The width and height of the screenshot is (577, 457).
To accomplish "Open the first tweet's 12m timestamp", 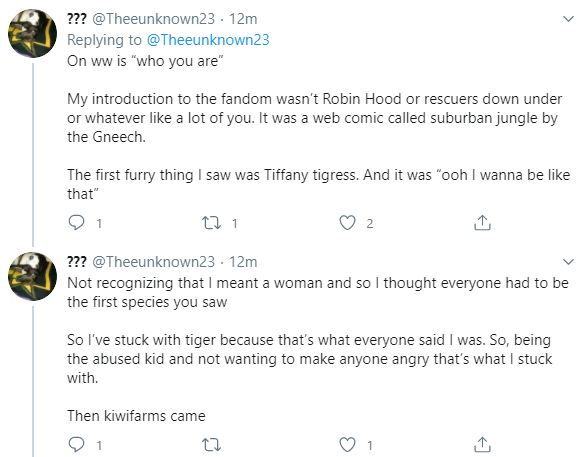I will coord(243,19).
